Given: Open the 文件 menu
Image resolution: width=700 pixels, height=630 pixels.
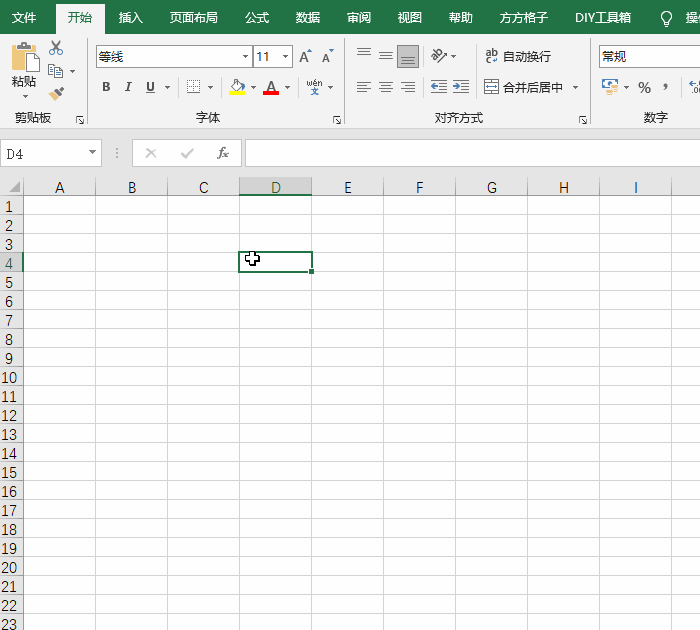Looking at the screenshot, I should tap(24, 18).
